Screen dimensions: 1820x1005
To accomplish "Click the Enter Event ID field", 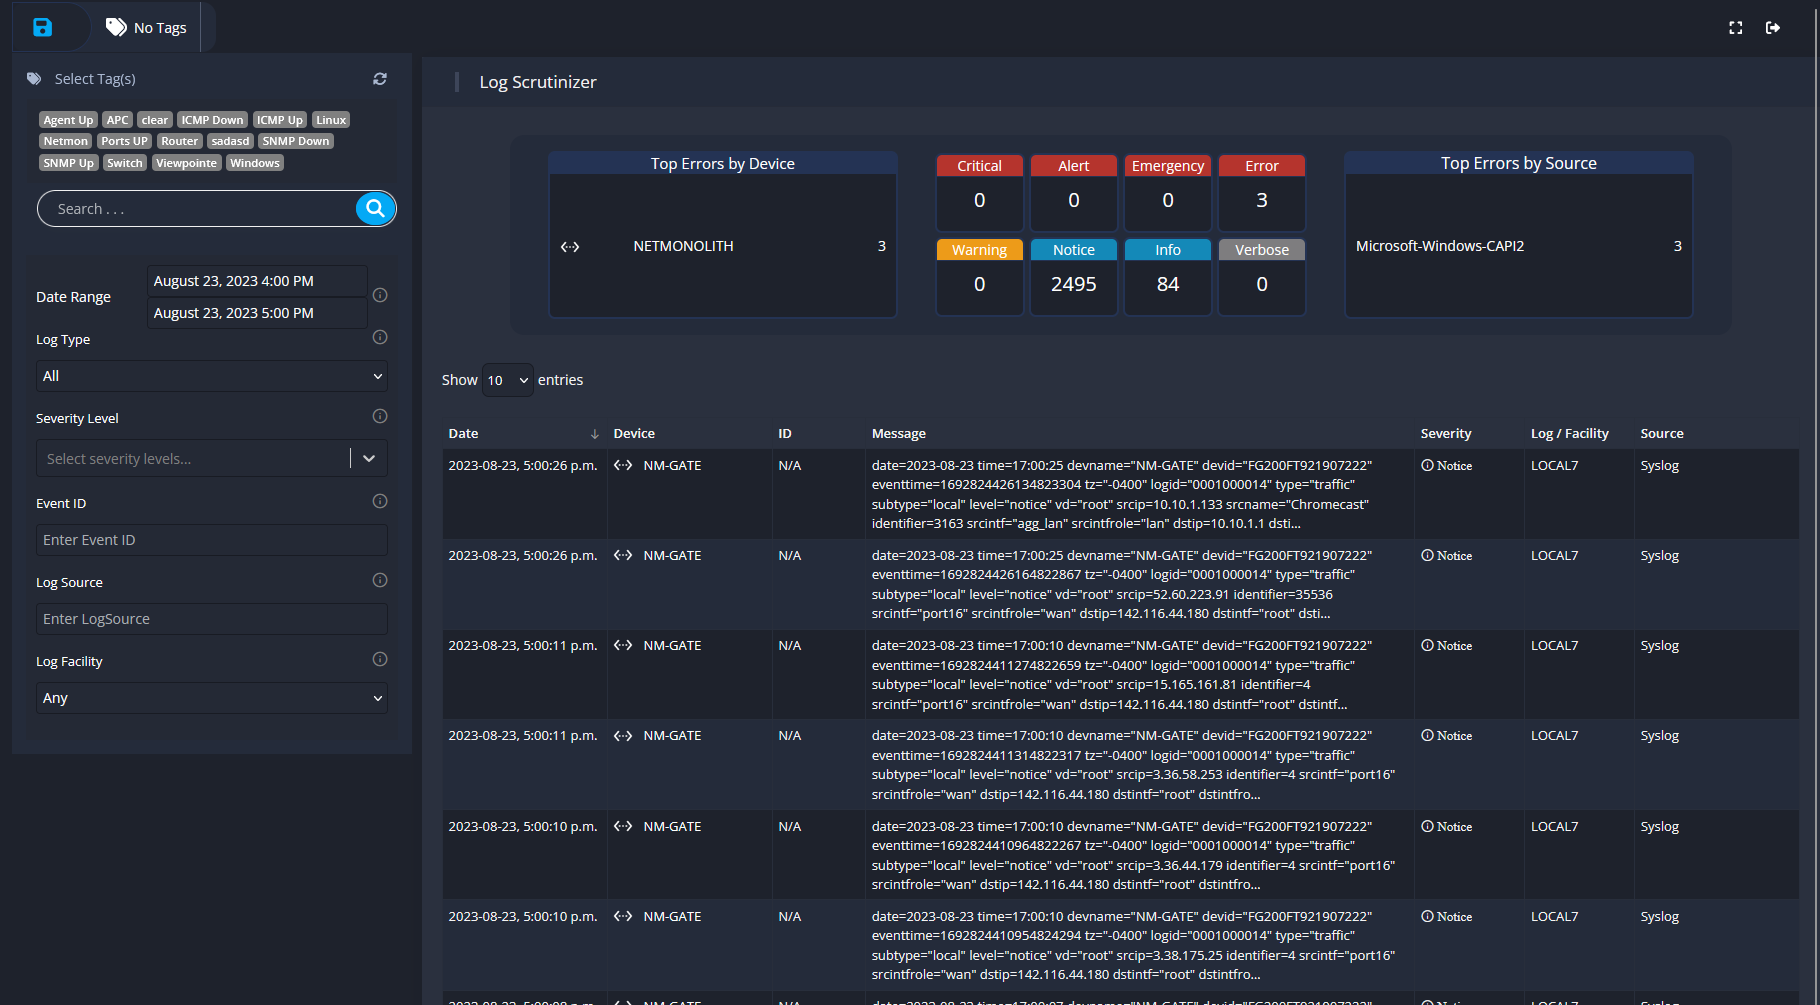I will point(212,540).
